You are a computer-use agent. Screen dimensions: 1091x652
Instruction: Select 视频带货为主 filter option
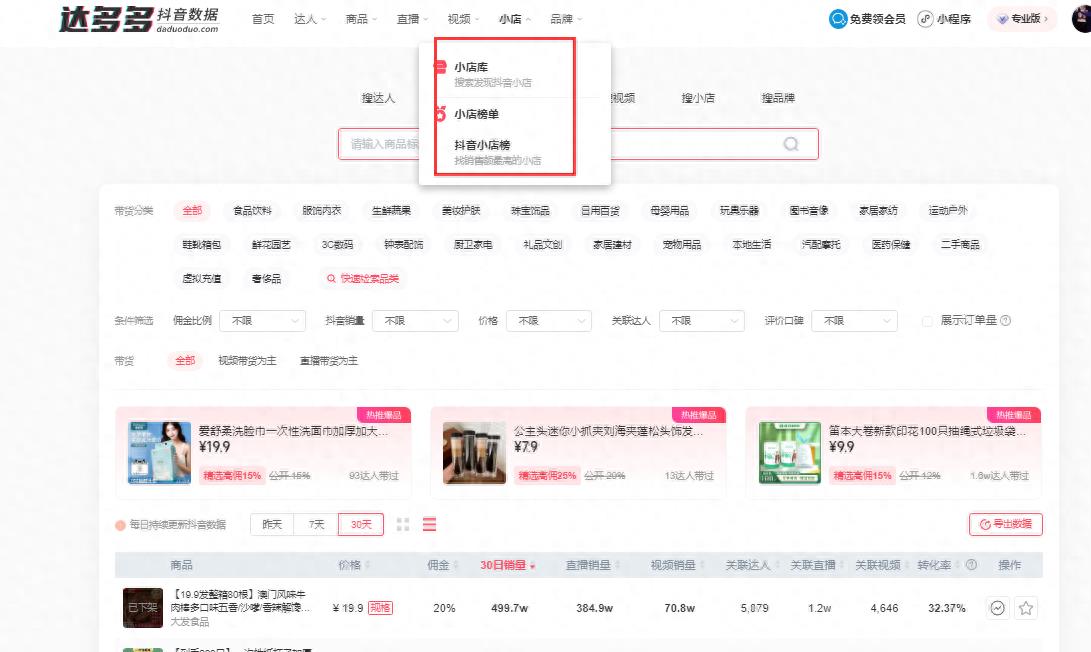247,360
